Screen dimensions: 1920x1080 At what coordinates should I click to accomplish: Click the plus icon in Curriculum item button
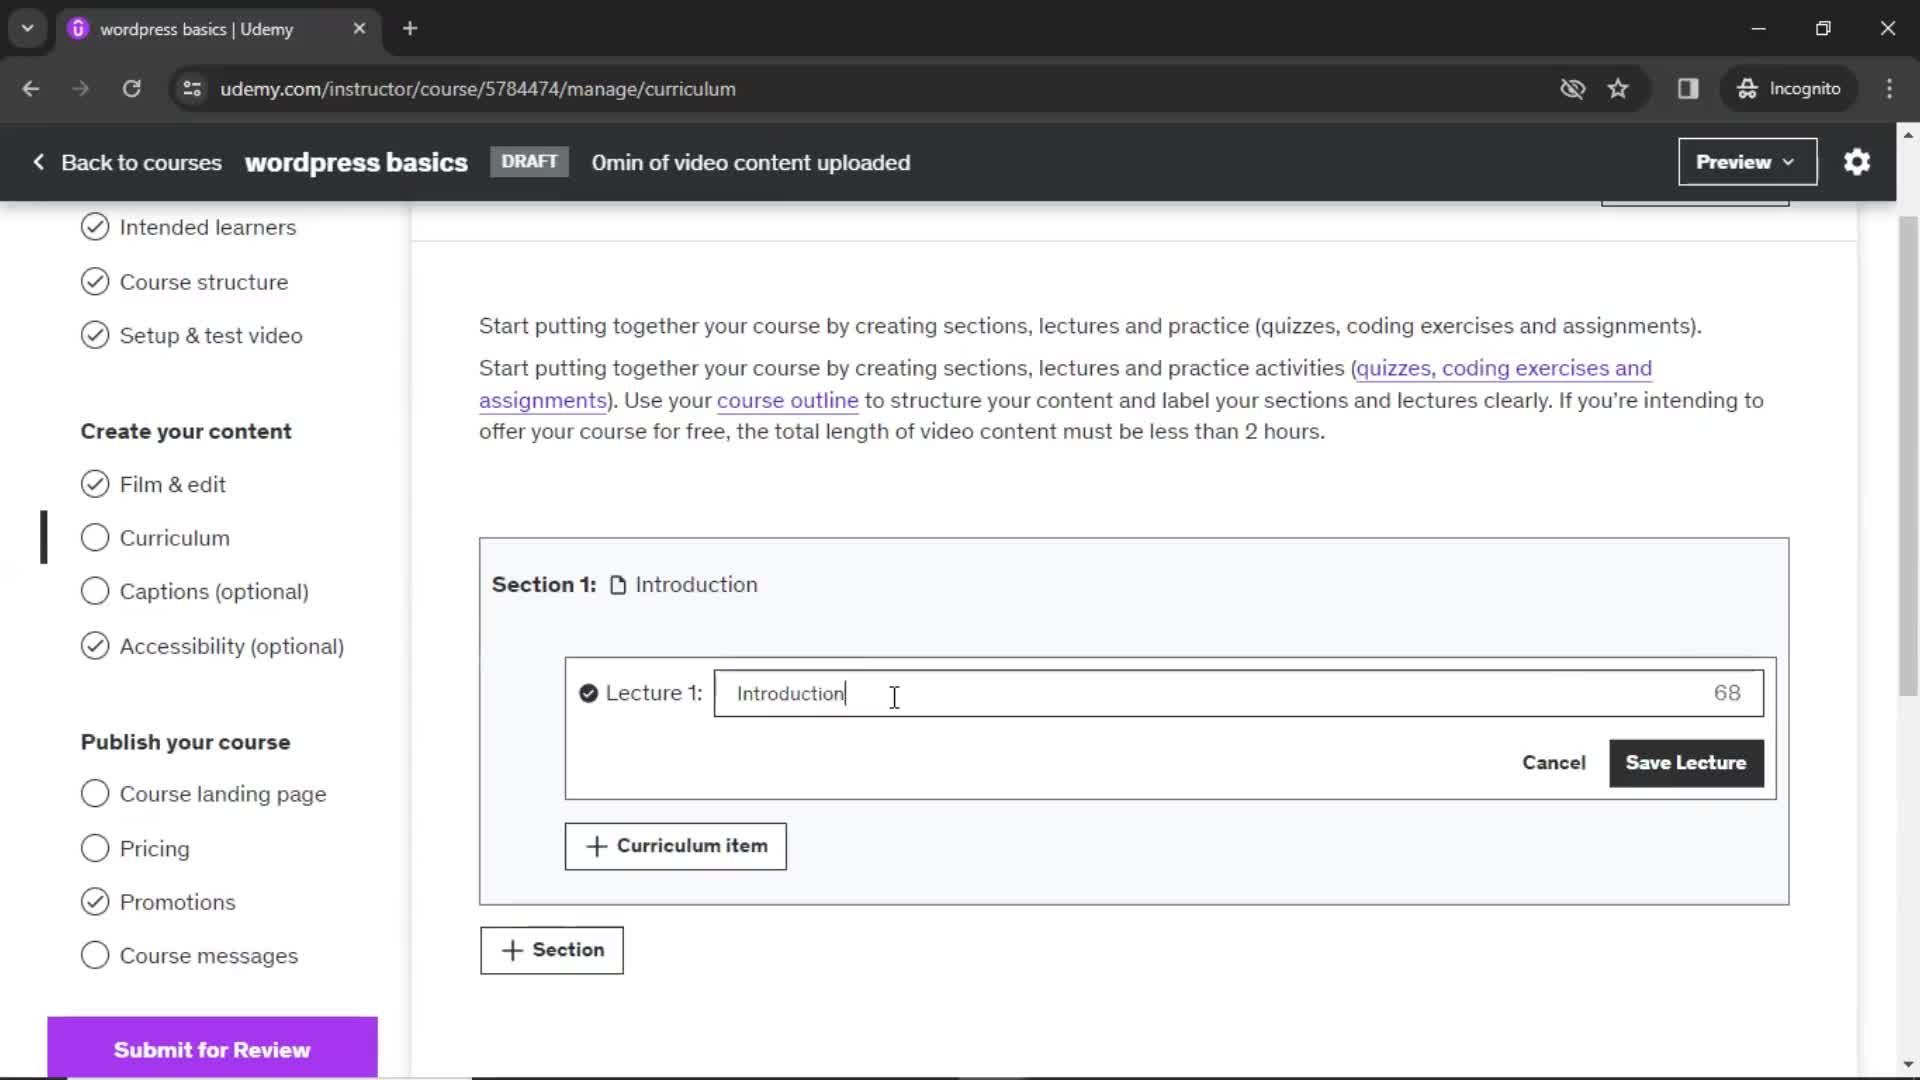coord(596,847)
